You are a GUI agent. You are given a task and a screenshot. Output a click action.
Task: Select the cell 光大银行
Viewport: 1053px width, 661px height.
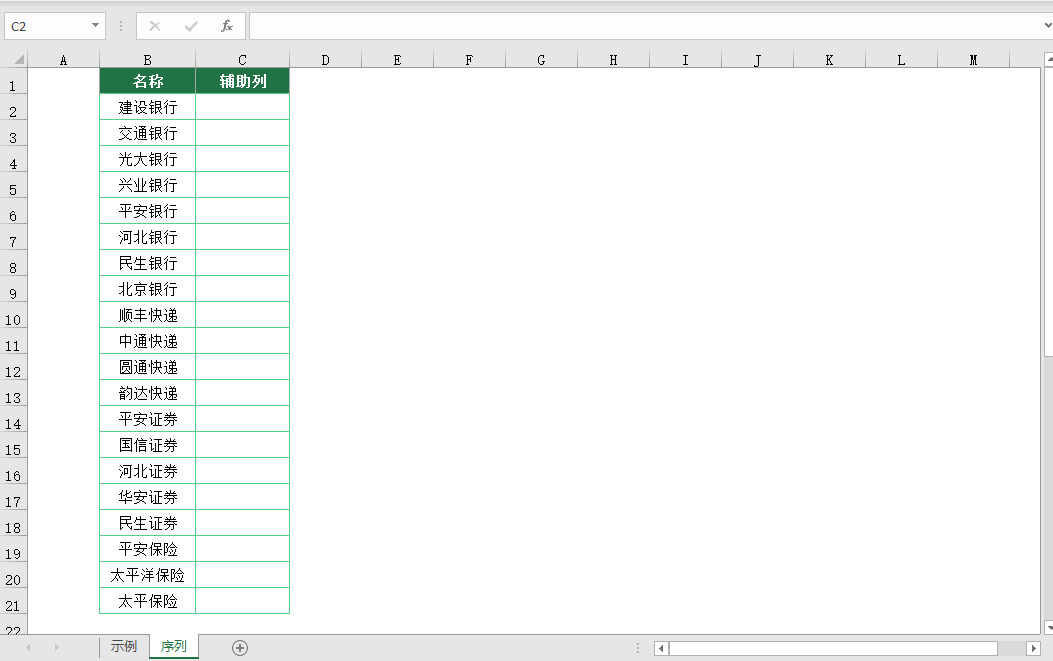[x=147, y=159]
